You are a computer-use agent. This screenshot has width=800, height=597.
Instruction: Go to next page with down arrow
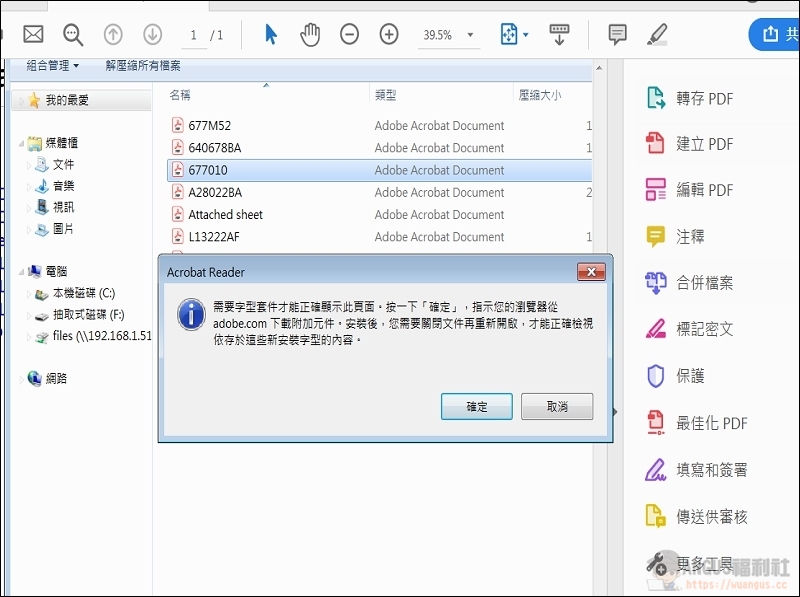click(152, 35)
